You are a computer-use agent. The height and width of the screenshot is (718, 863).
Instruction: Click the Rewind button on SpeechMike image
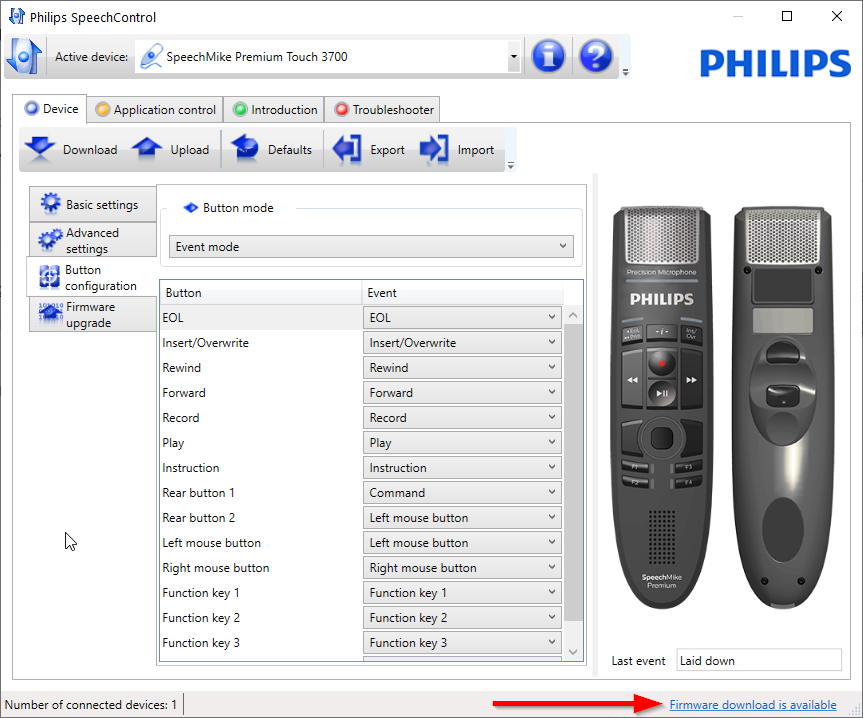[632, 380]
